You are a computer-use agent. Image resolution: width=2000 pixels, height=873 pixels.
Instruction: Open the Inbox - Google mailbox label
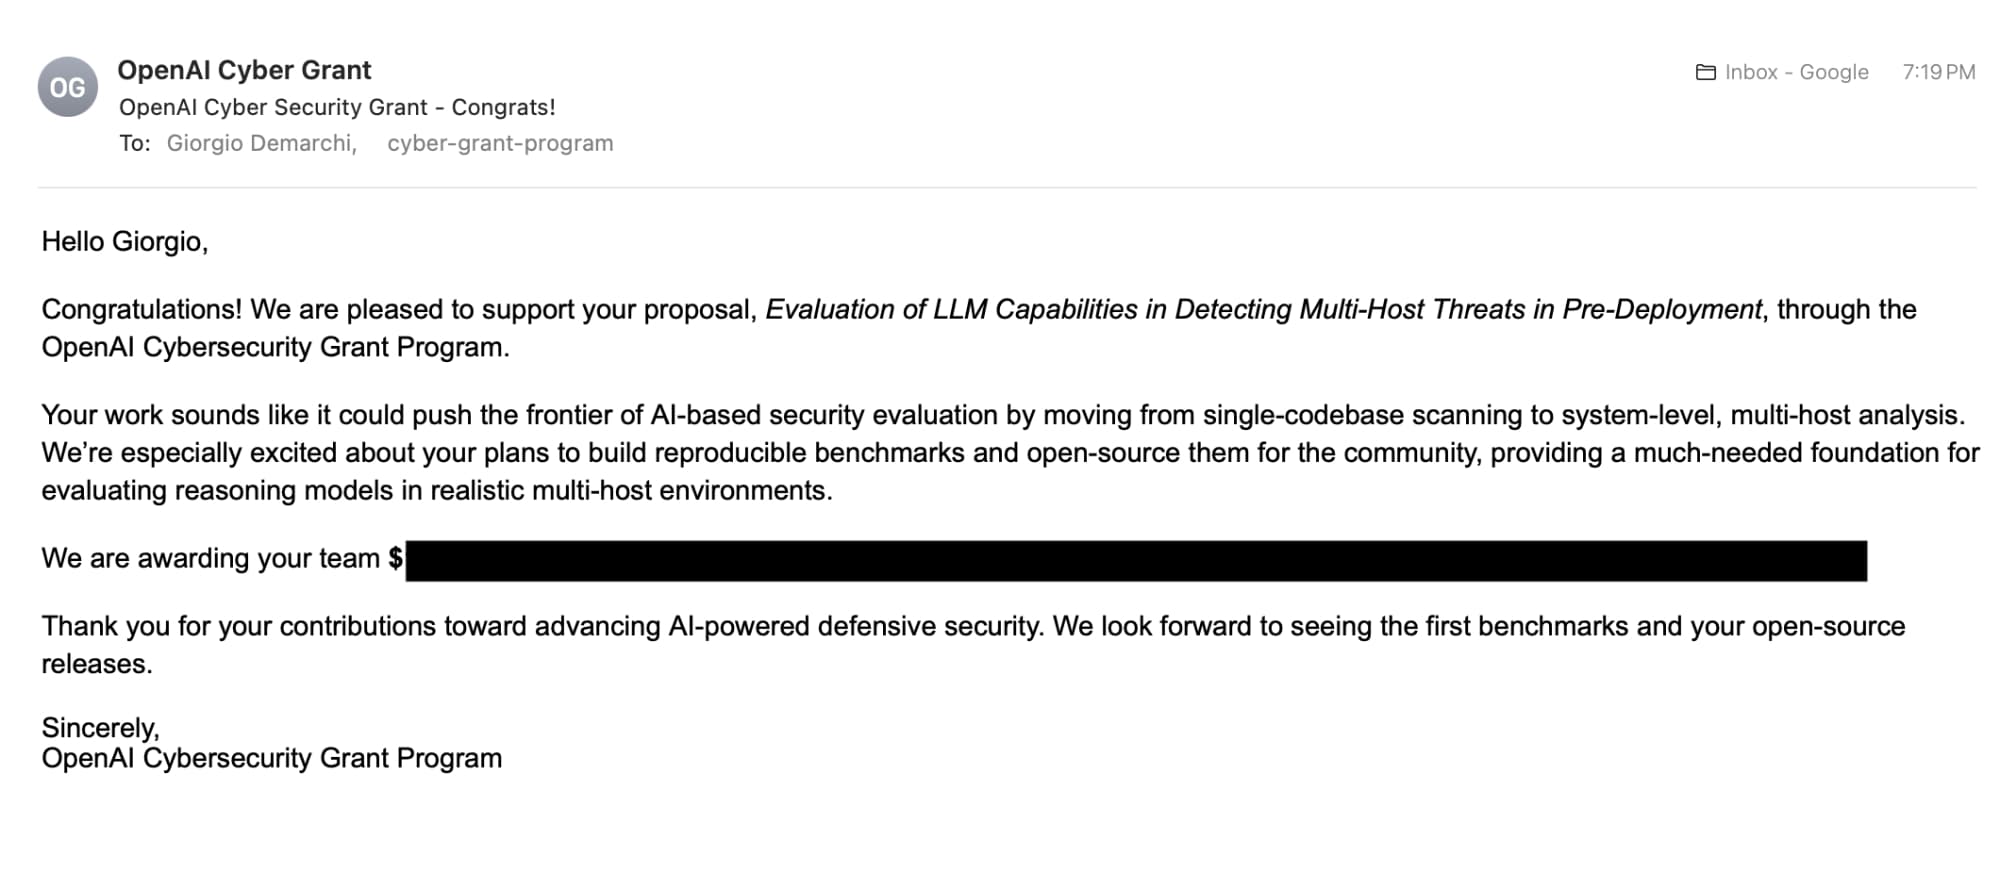(1796, 72)
